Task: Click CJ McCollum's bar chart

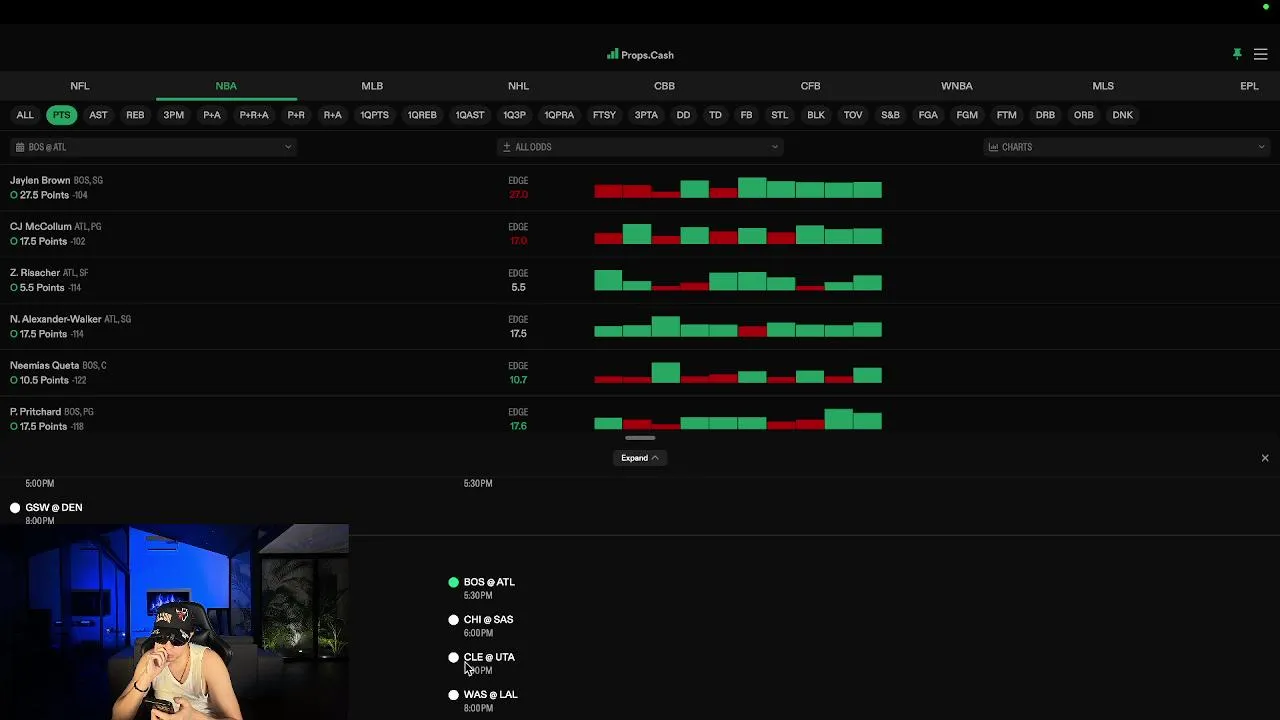Action: point(738,235)
